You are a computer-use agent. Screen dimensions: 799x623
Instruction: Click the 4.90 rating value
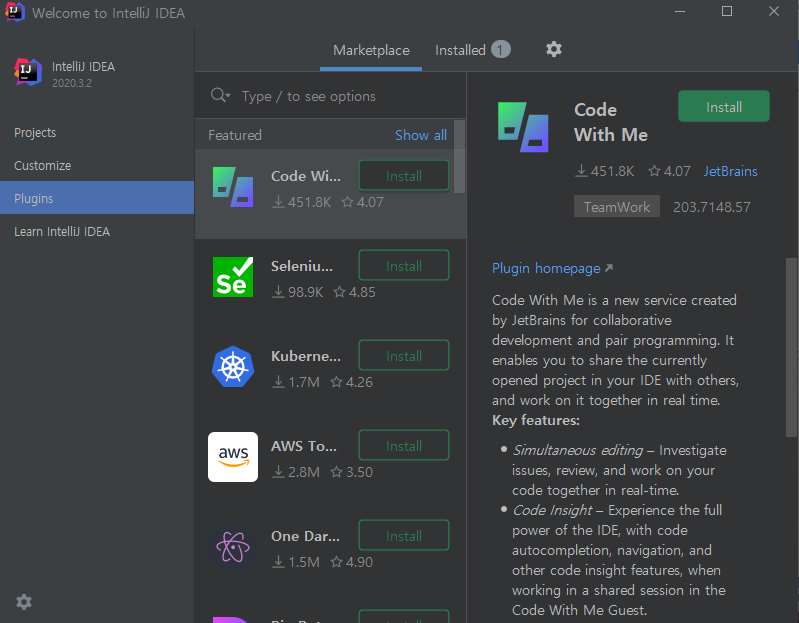[x=359, y=562]
